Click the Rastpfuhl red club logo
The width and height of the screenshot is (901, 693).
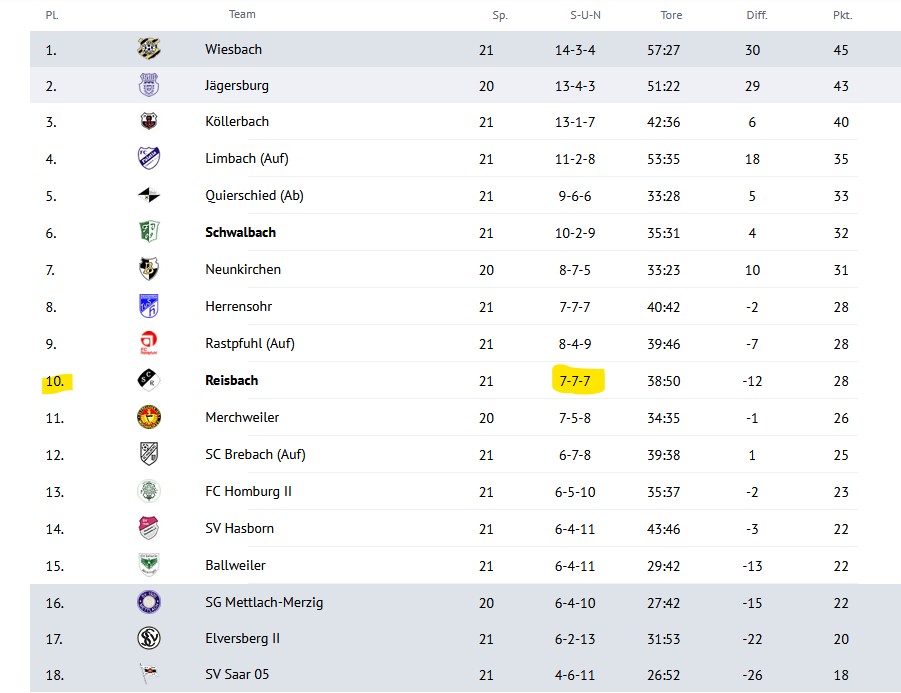click(x=149, y=343)
